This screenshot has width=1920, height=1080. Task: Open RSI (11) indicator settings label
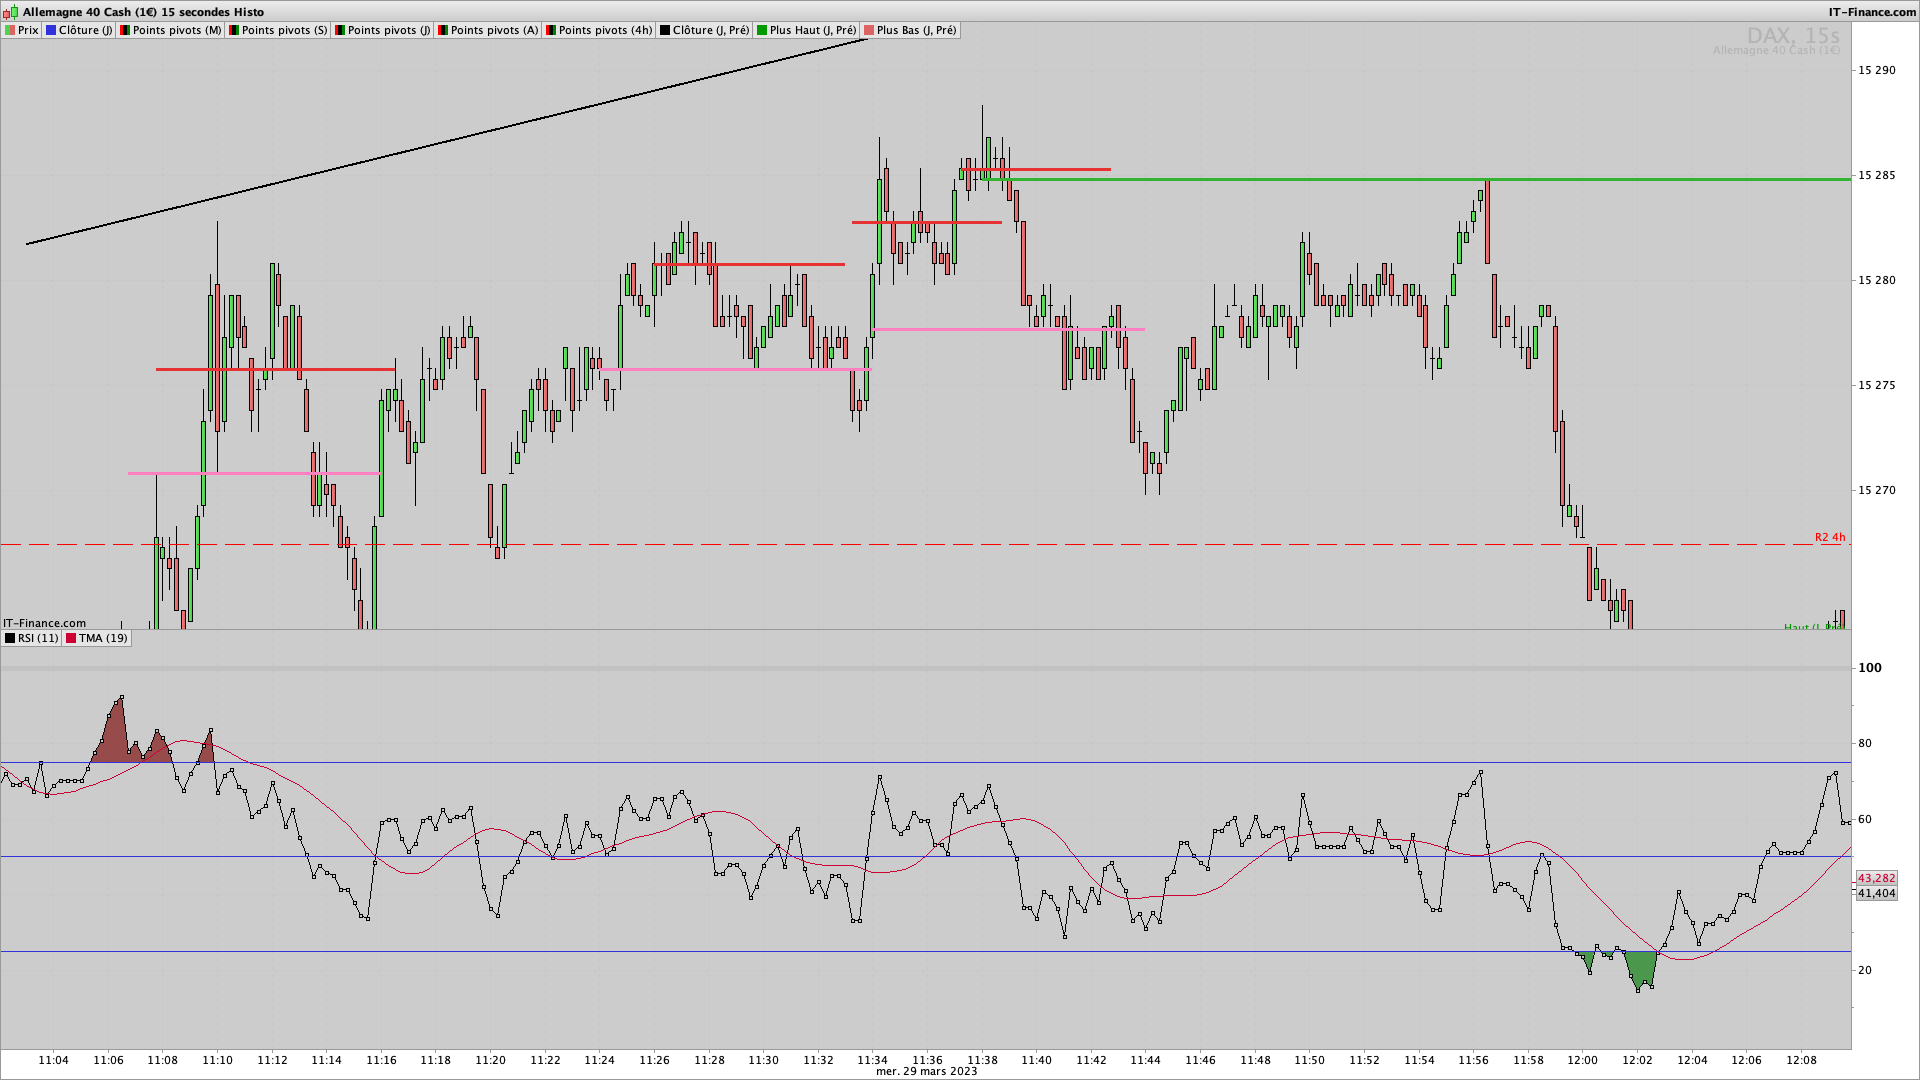[x=37, y=638]
